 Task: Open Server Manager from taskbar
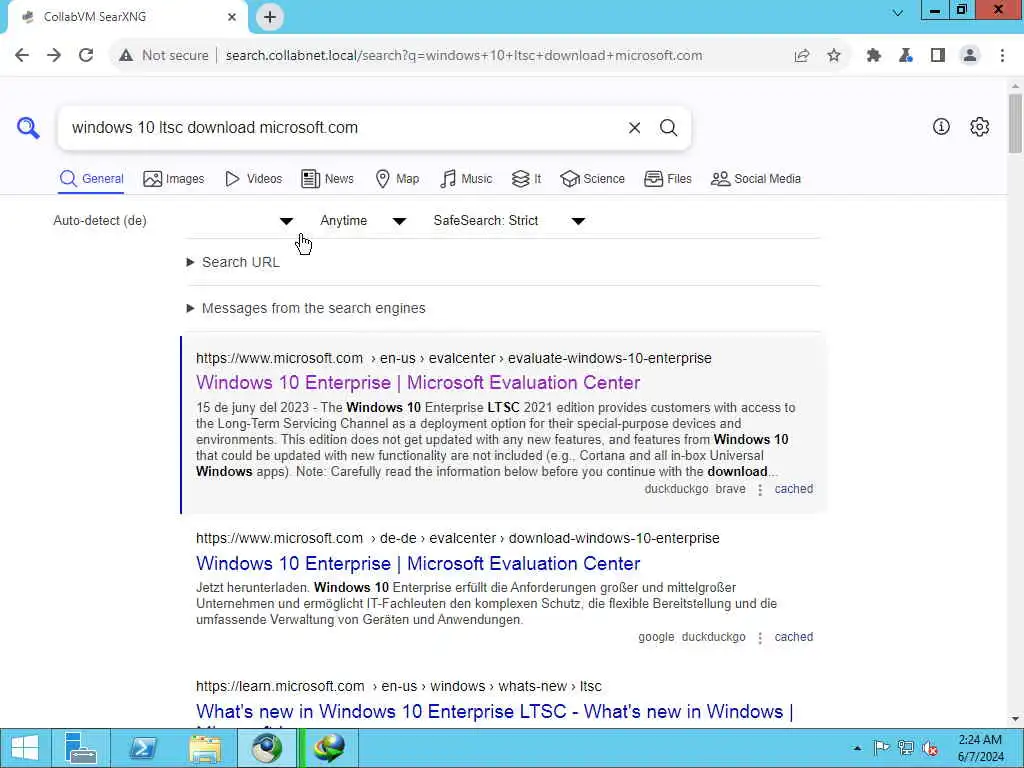(x=81, y=748)
